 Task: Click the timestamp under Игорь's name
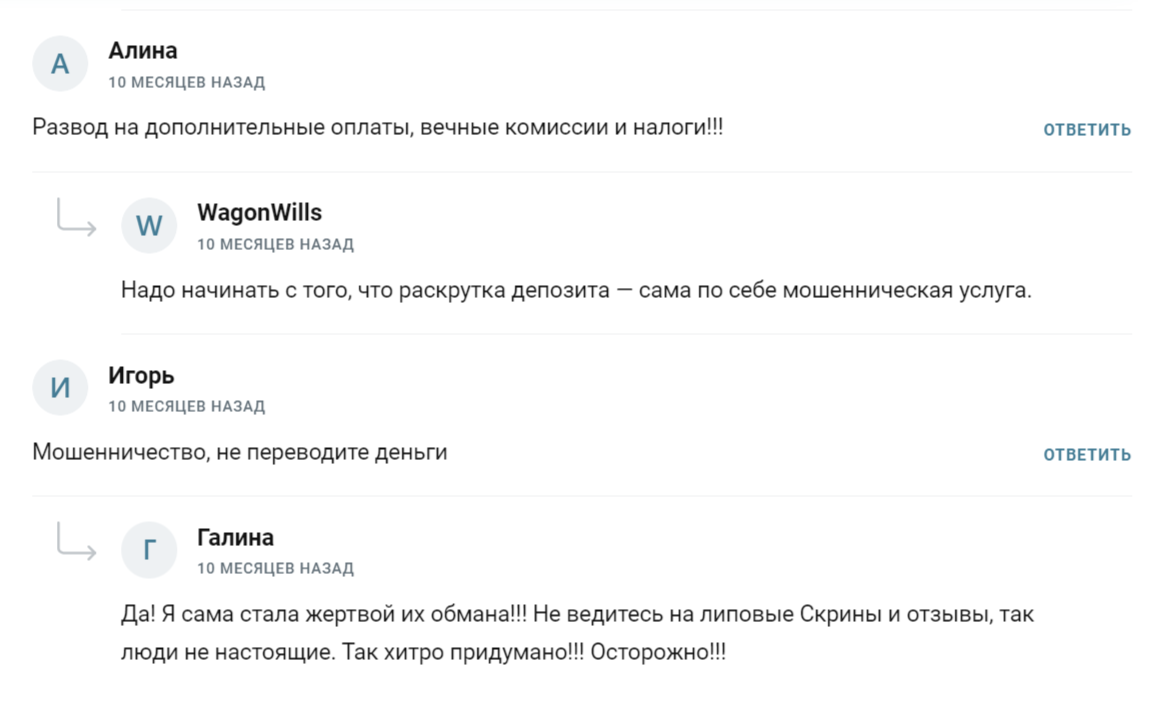186,406
